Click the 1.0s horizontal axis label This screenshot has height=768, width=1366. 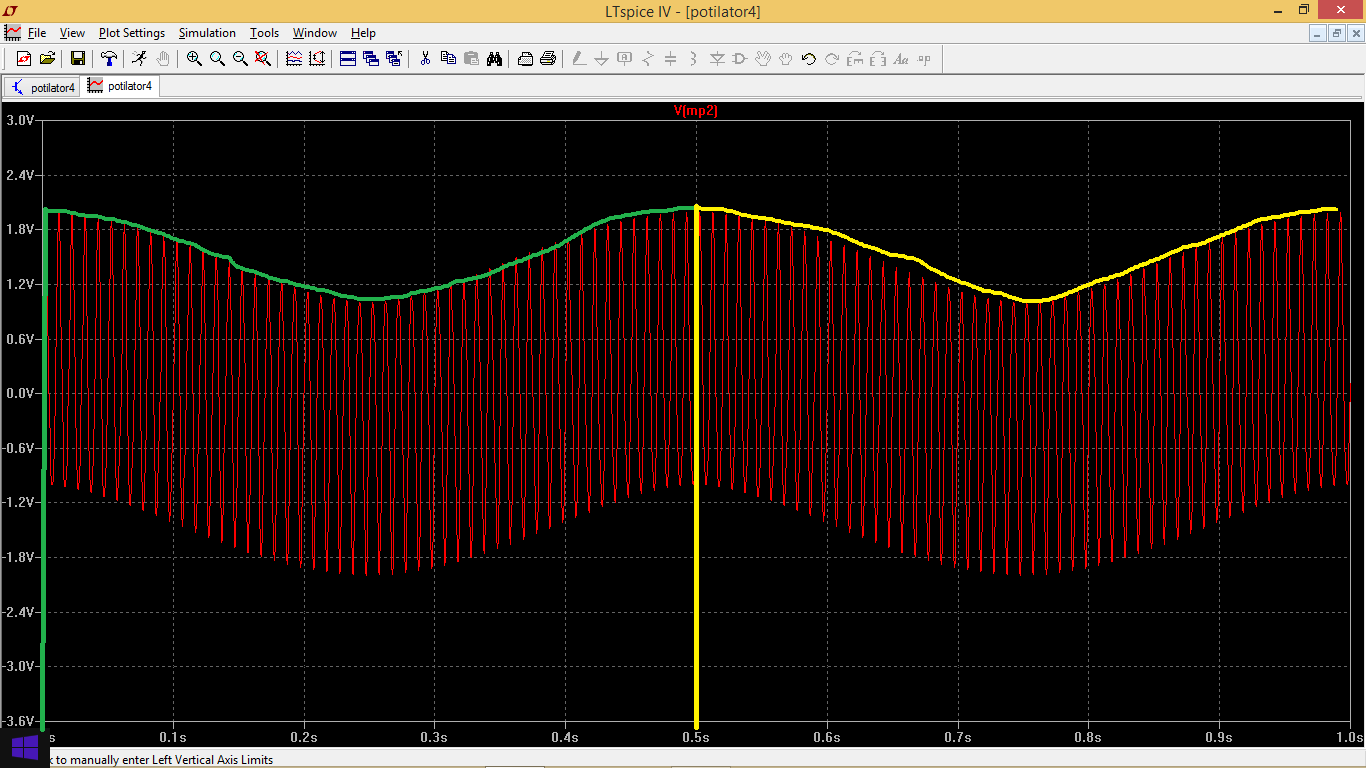1350,737
